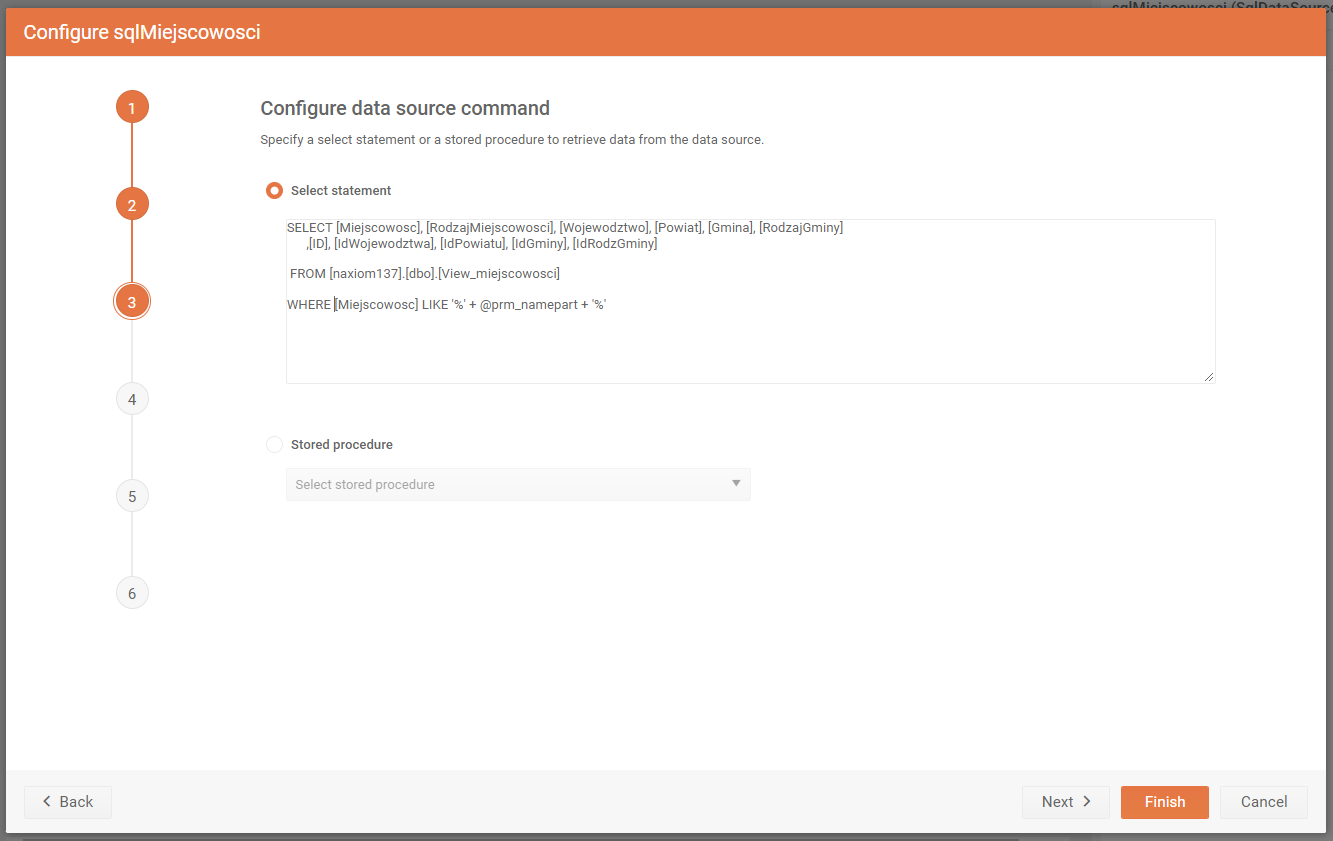Viewport: 1333px width, 841px height.
Task: Select step 4 in the stepper
Action: tap(132, 399)
